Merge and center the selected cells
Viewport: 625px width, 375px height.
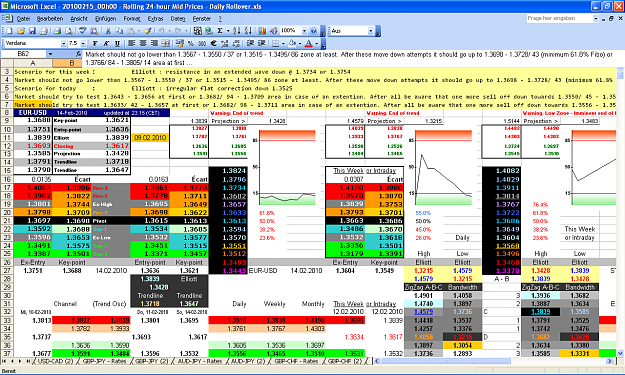(165, 43)
